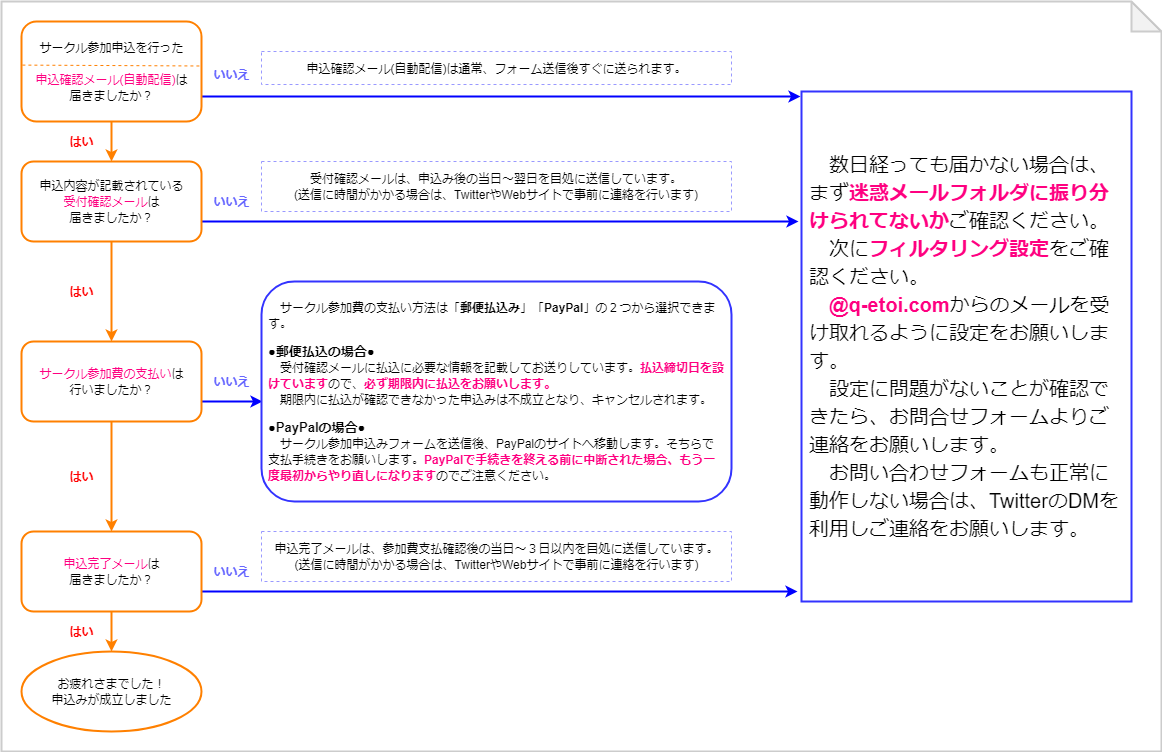The width and height of the screenshot is (1162, 752).
Task: Click いいえ label beside サークル参加費の支払い box
Action: point(231,381)
